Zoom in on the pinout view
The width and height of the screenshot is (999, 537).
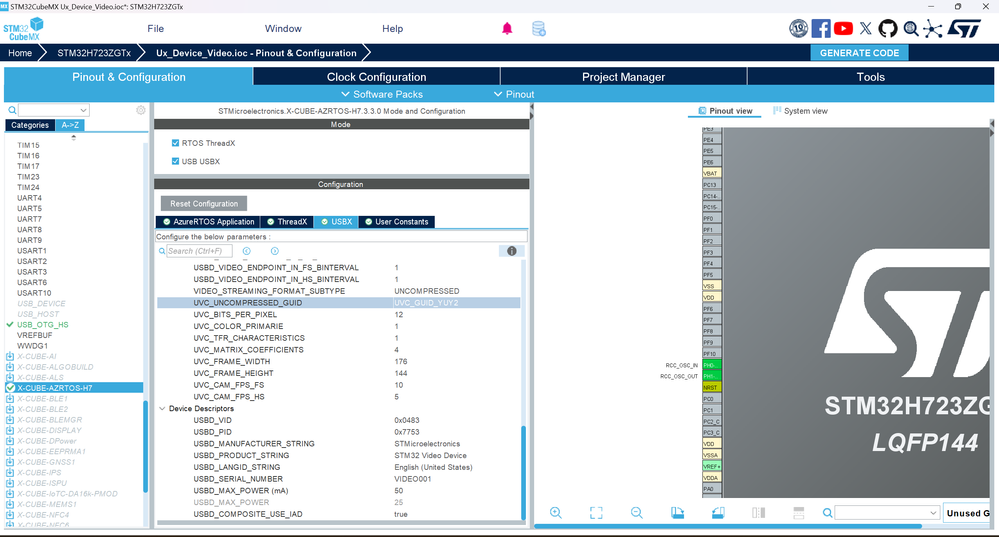556,513
